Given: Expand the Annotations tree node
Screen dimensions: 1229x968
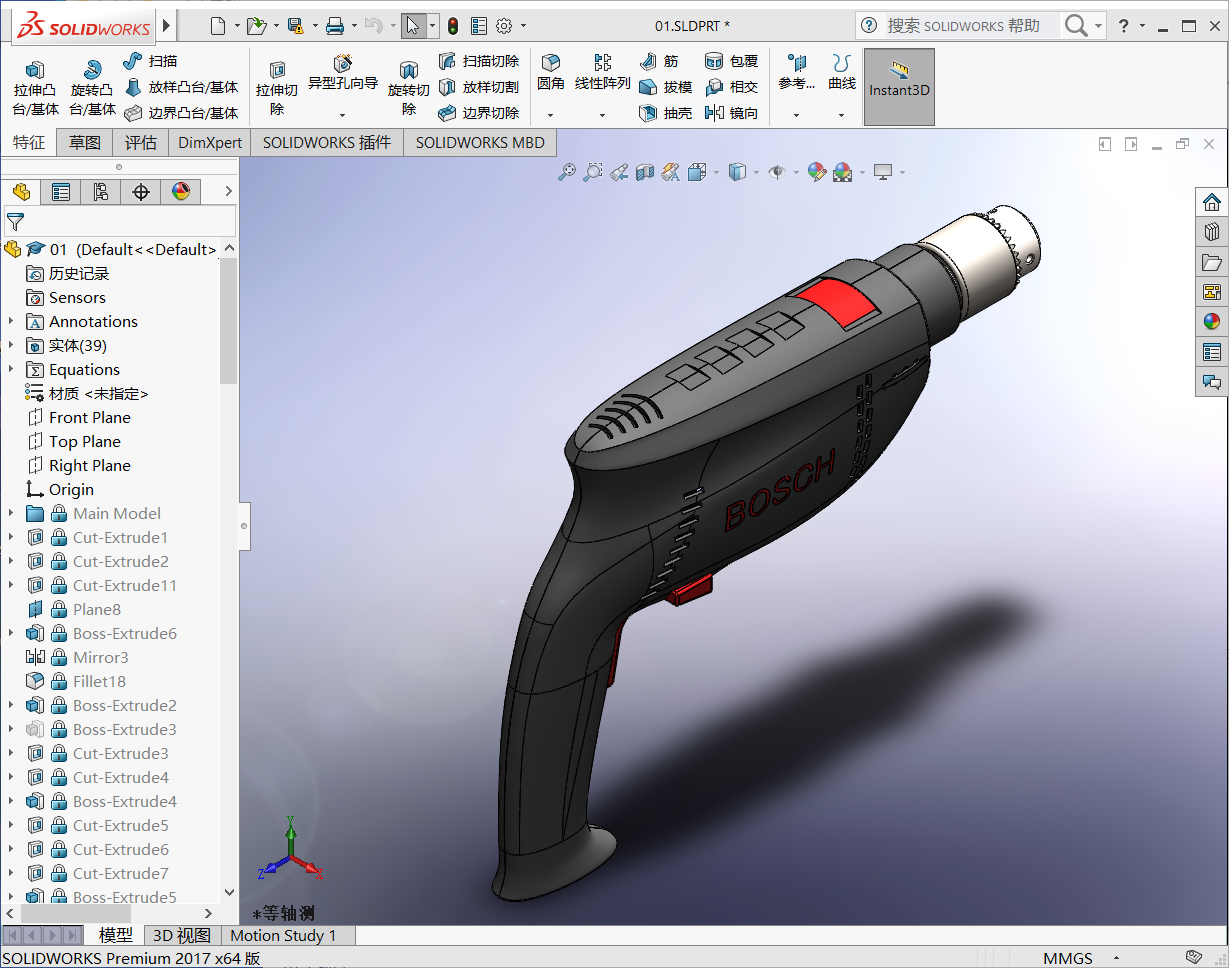Looking at the screenshot, I should point(11,321).
